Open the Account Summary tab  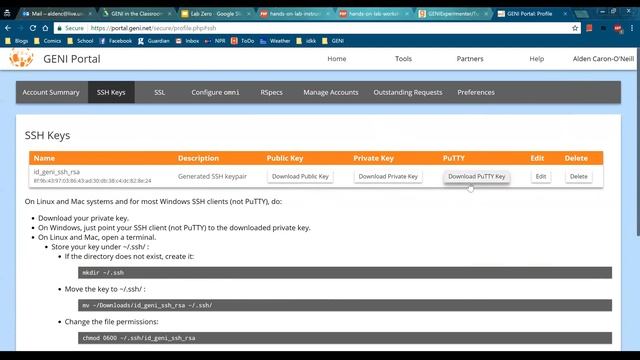[51, 92]
